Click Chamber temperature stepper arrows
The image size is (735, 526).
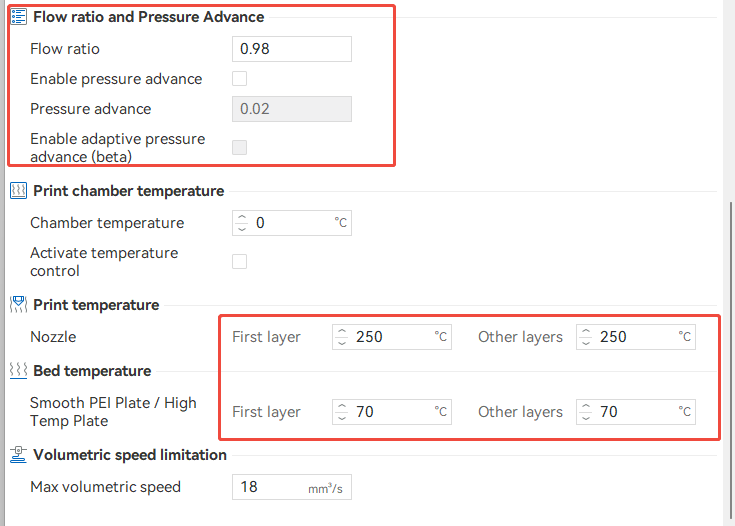coord(242,223)
